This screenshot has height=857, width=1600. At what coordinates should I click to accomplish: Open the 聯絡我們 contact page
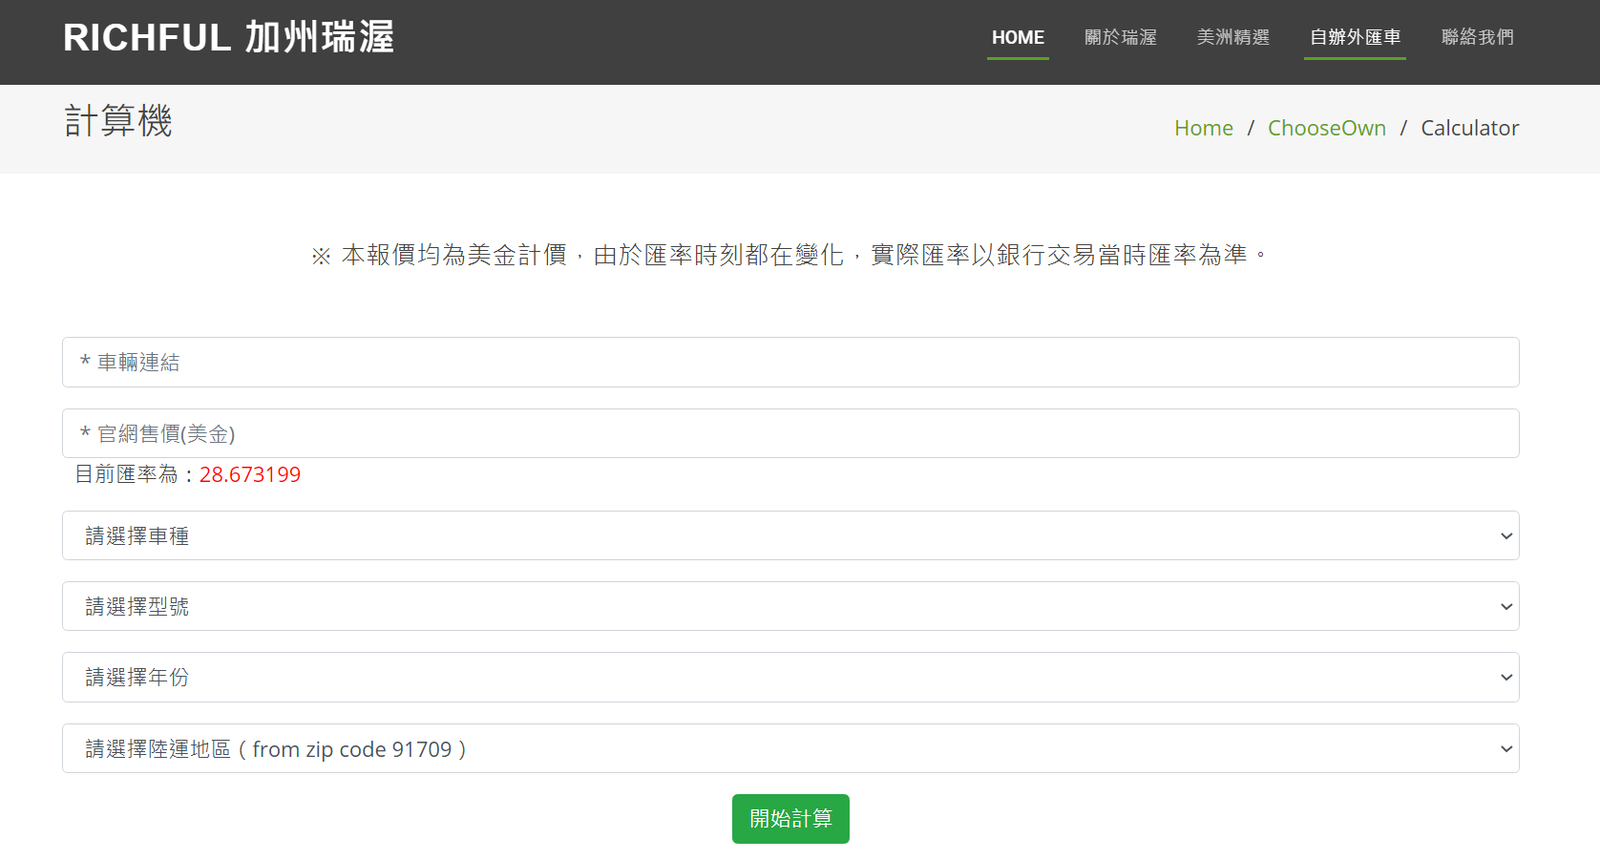click(1477, 38)
